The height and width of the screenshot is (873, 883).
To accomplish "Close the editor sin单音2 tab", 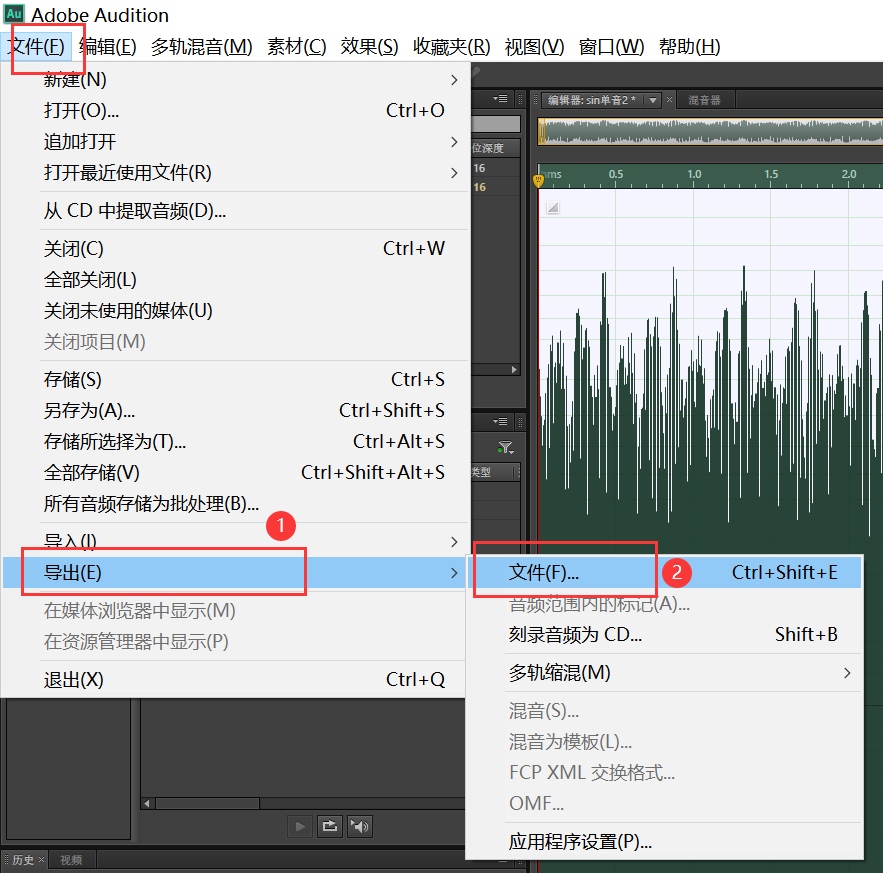I will 670,100.
